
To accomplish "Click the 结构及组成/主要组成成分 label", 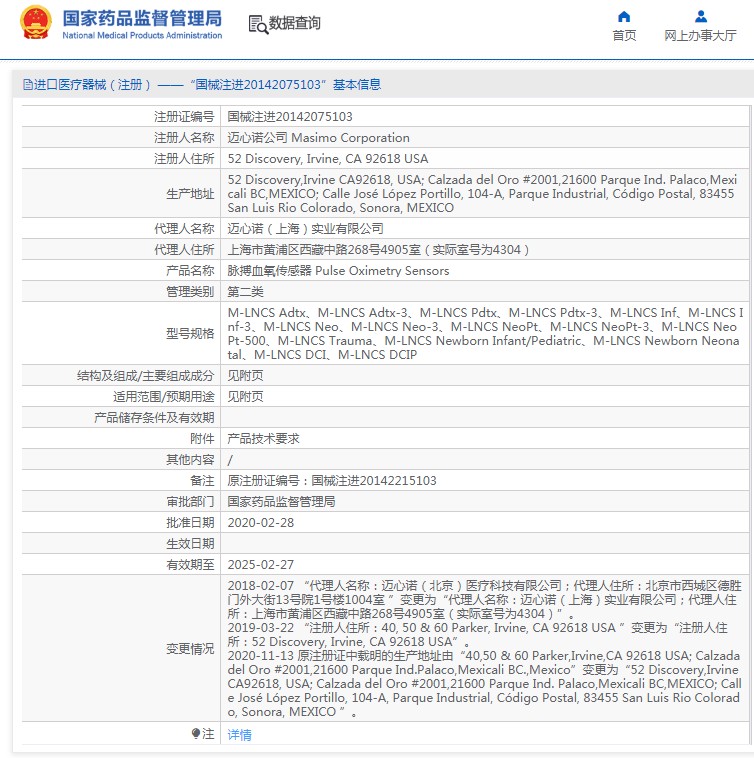I will 145,376.
